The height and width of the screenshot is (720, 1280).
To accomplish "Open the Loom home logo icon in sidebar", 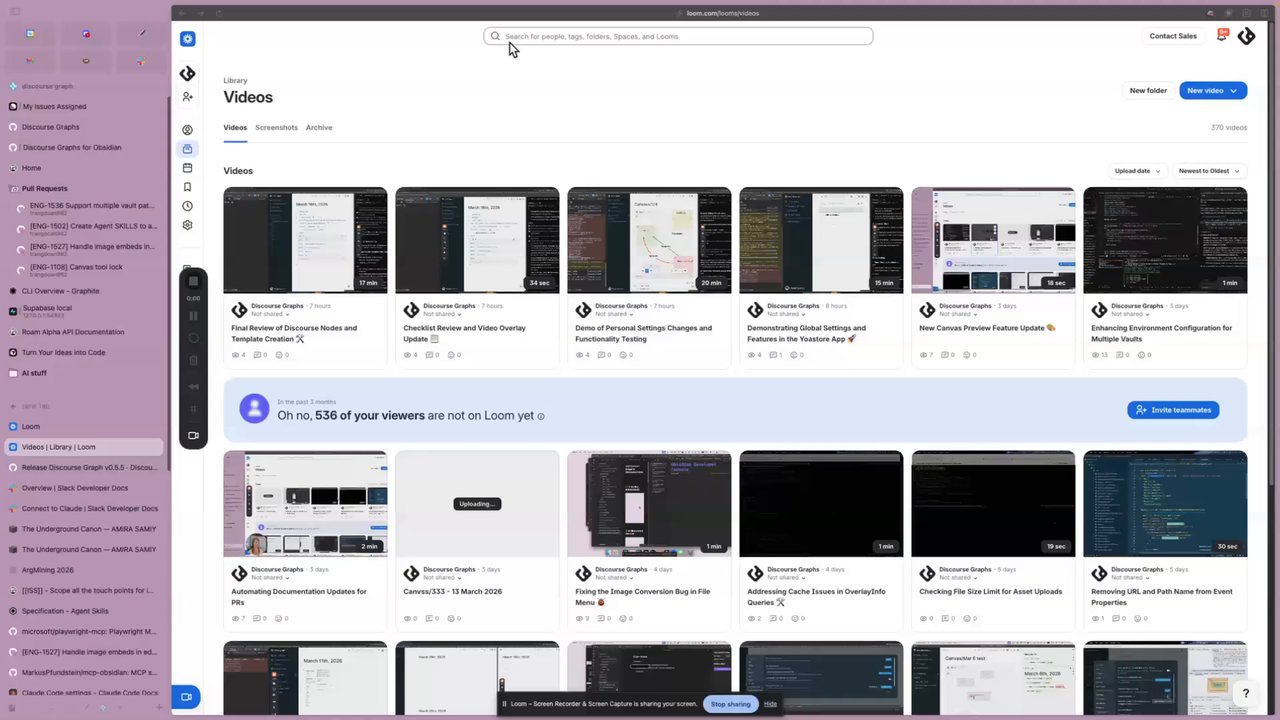I will [187, 39].
